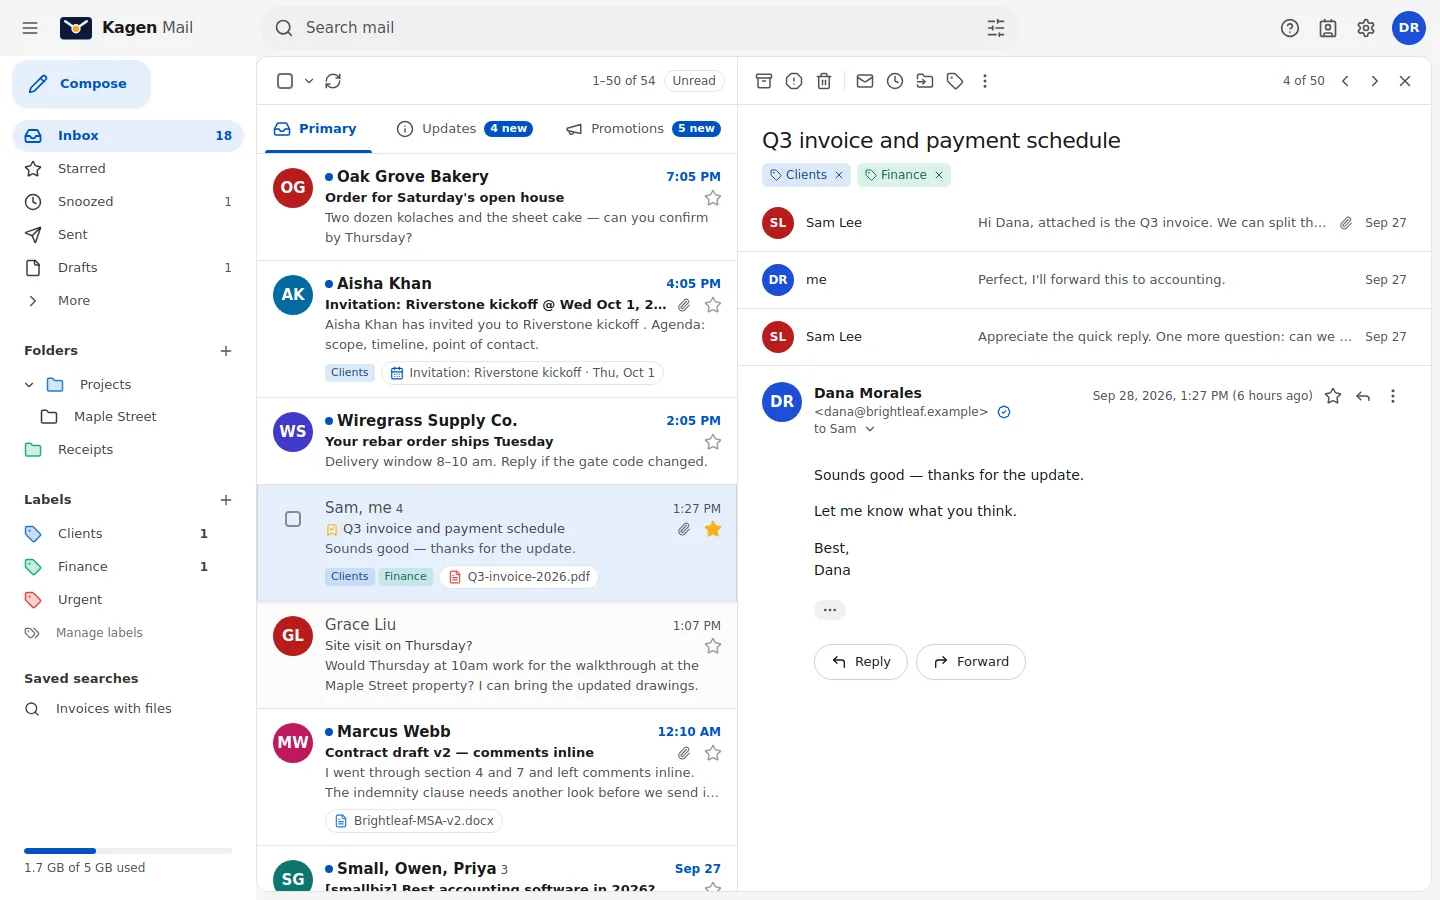The width and height of the screenshot is (1440, 900).
Task: Toggle the Unread filter
Action: (694, 81)
